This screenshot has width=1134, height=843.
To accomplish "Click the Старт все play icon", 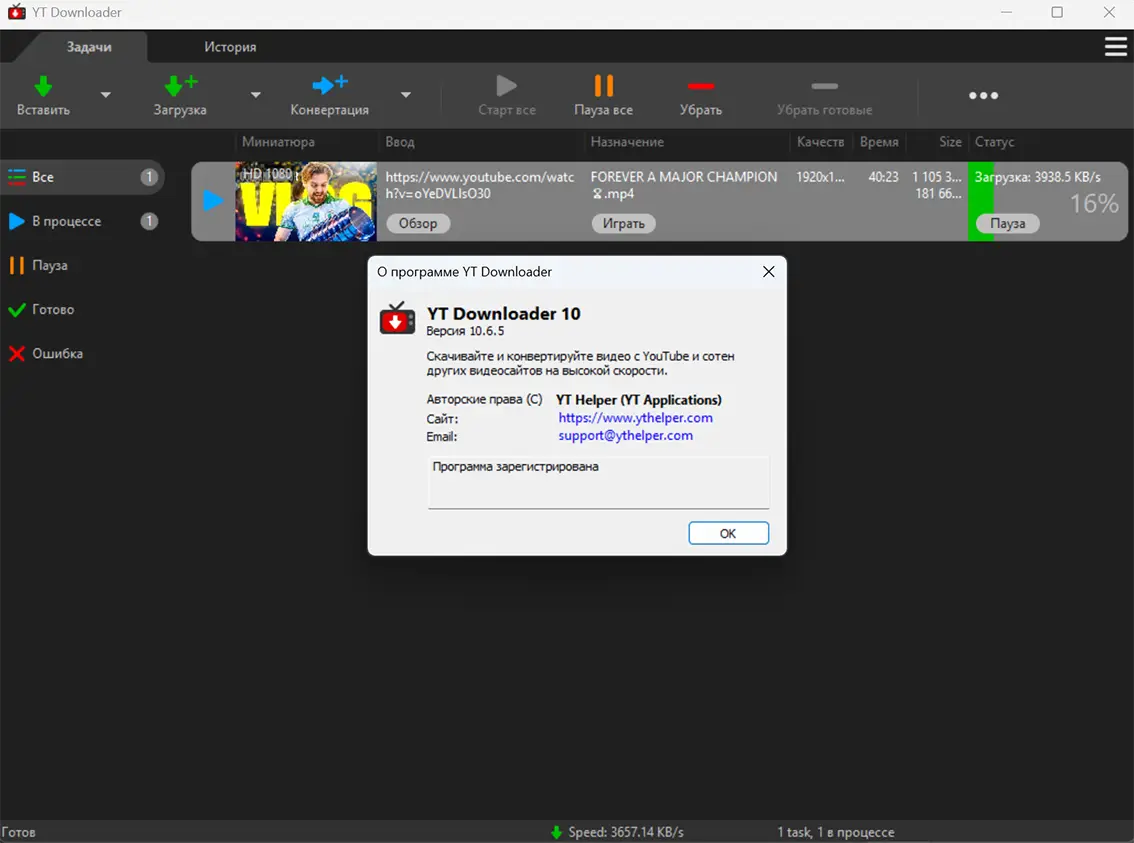I will pos(506,86).
